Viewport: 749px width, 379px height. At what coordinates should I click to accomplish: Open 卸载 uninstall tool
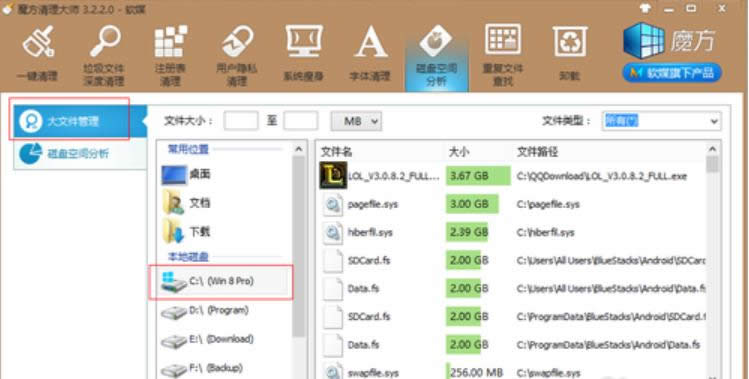(569, 54)
